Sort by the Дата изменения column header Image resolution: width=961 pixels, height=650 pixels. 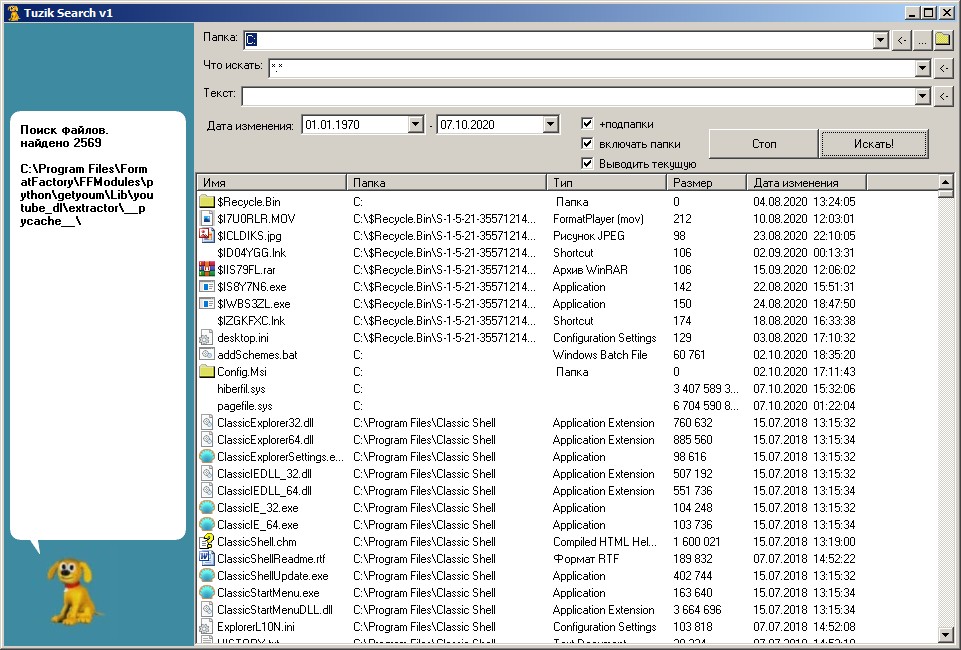click(806, 183)
